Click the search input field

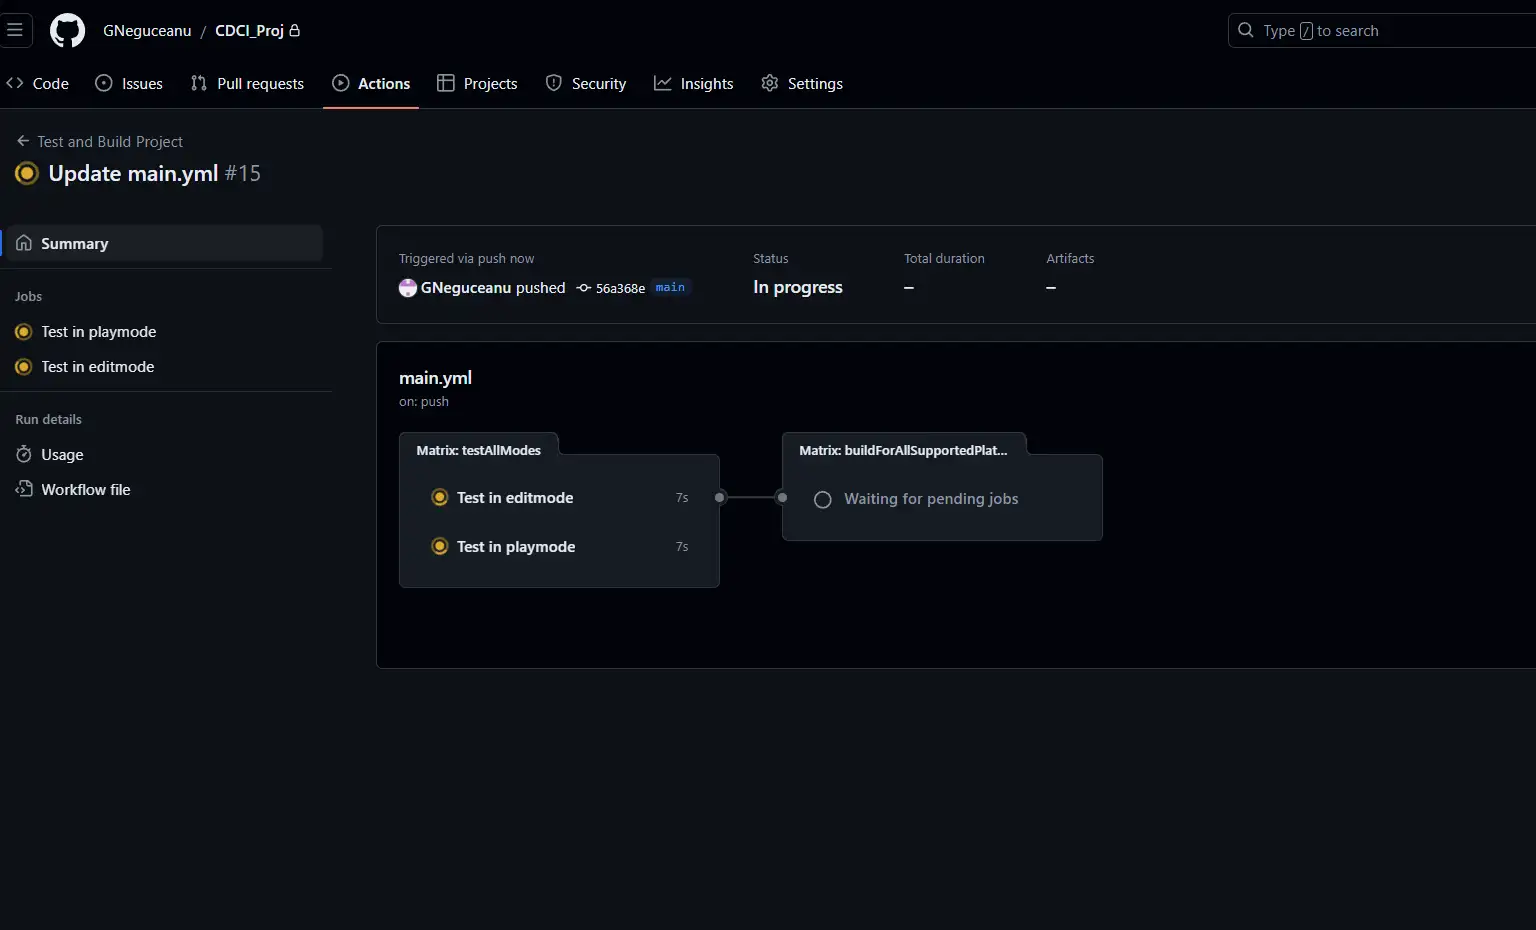[1380, 30]
